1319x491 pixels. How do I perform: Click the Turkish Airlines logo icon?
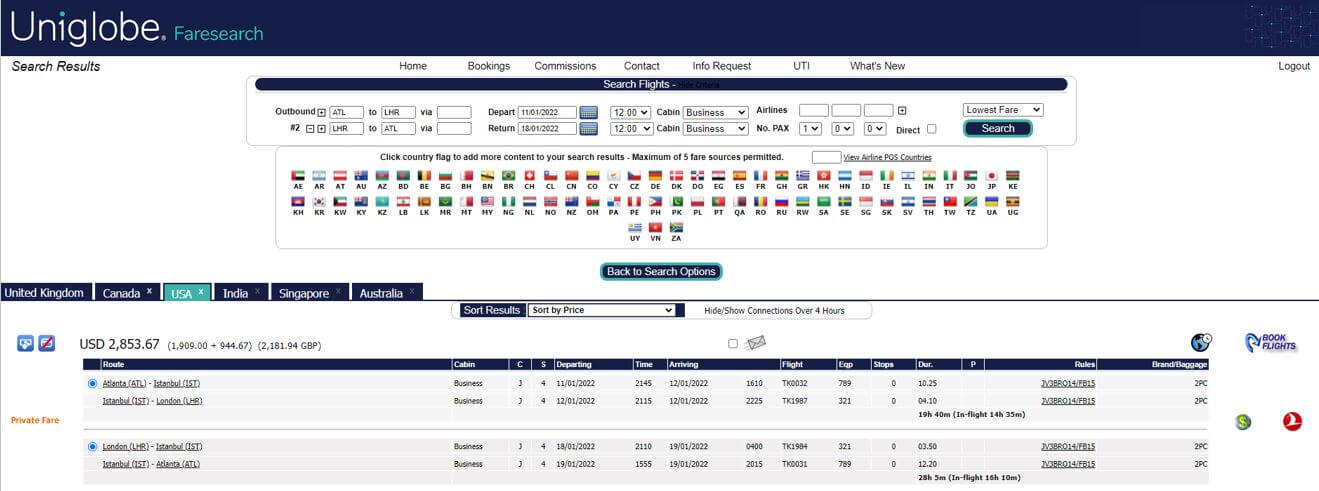[1292, 422]
